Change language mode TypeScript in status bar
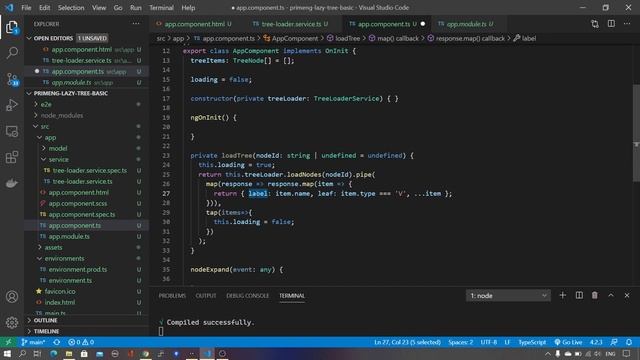The height and width of the screenshot is (360, 640). (x=532, y=342)
